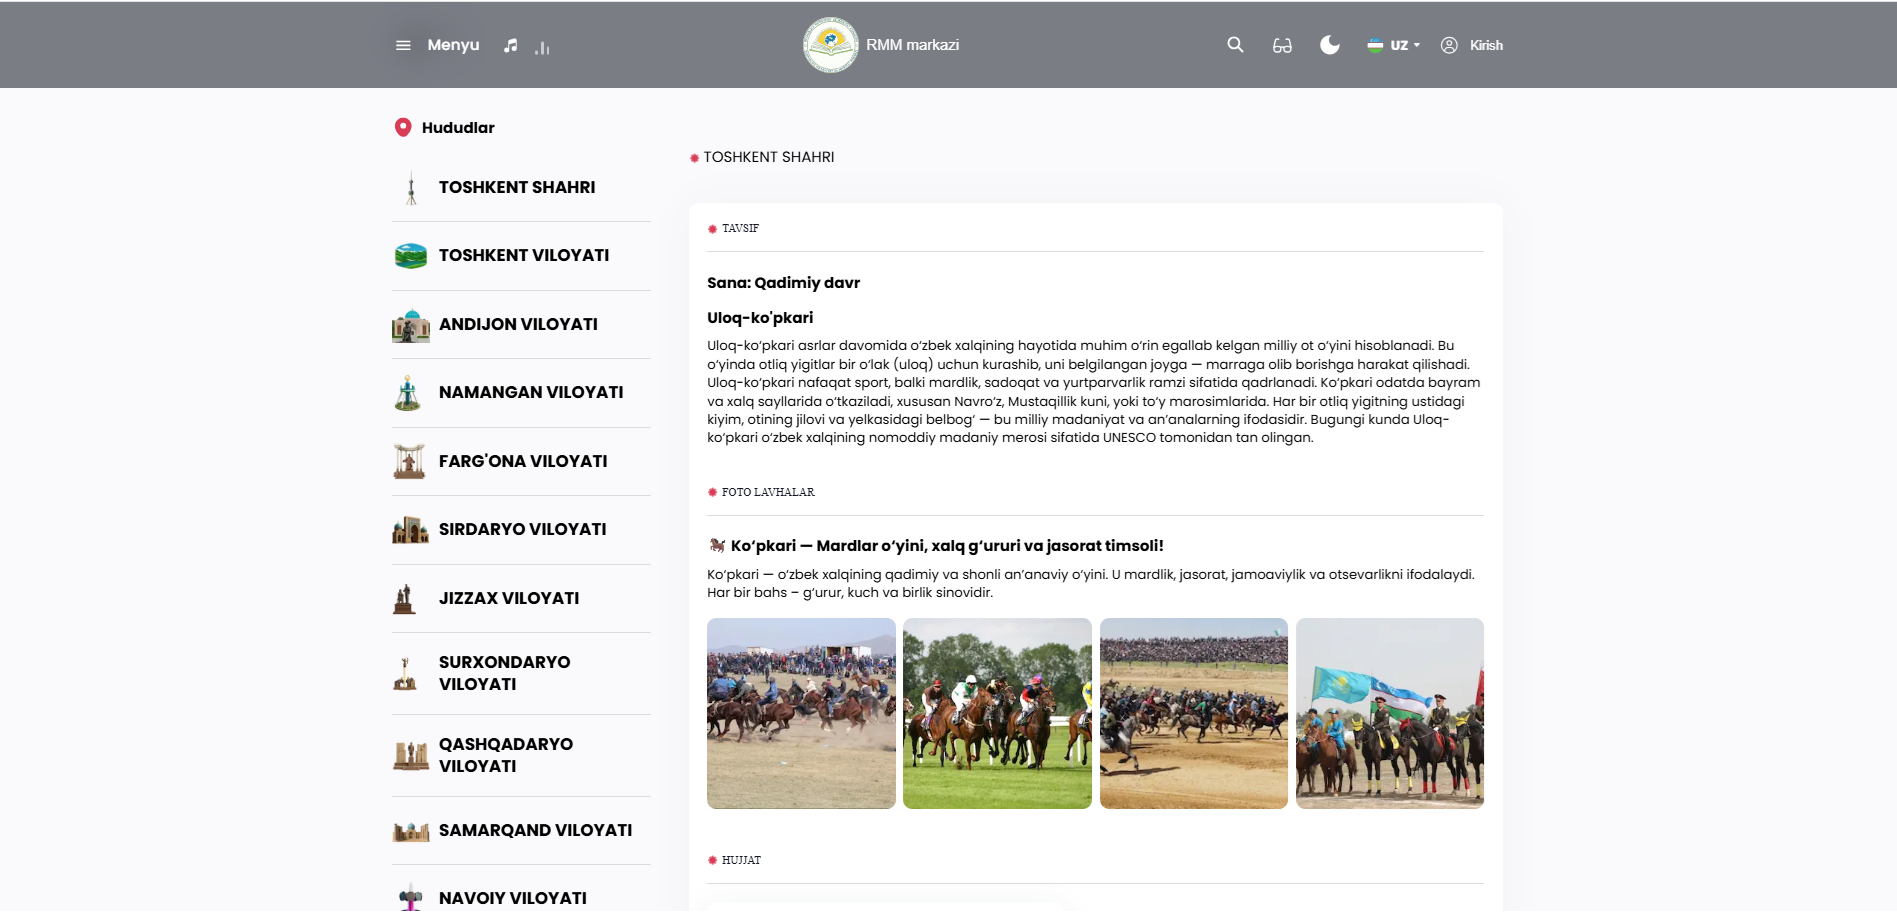This screenshot has height=912, width=1897.
Task: Click the audio equalizer bars icon
Action: pyautogui.click(x=542, y=47)
